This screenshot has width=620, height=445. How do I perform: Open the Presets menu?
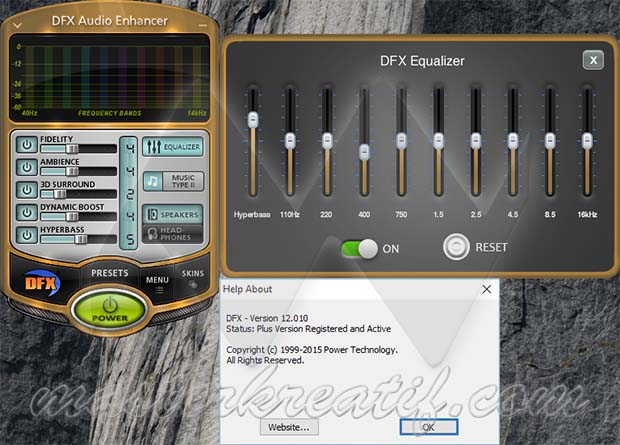point(110,273)
